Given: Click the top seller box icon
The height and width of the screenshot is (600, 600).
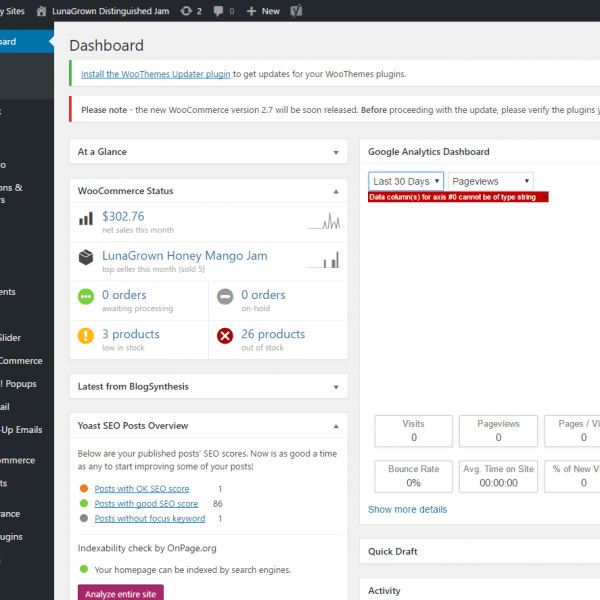Looking at the screenshot, I should pos(86,257).
